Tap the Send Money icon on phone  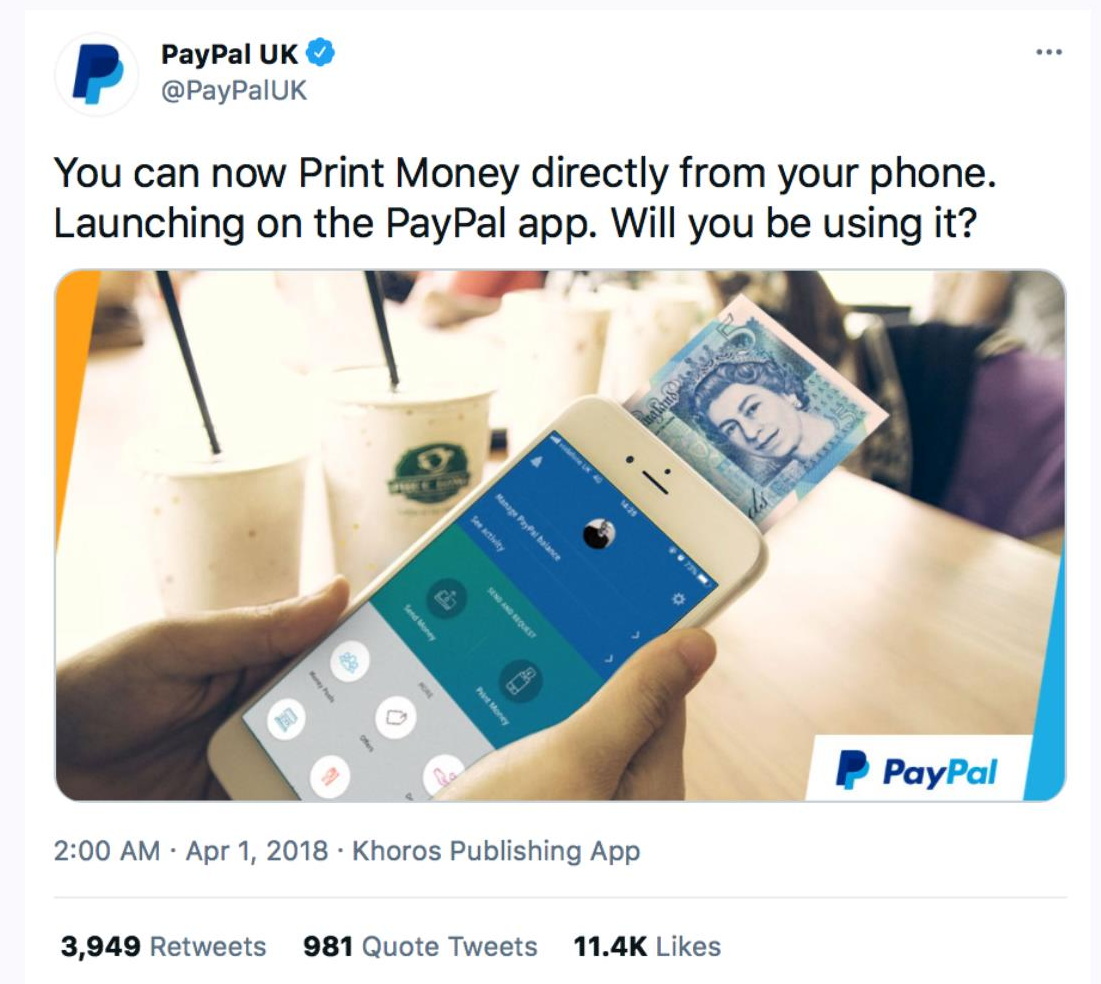click(447, 598)
